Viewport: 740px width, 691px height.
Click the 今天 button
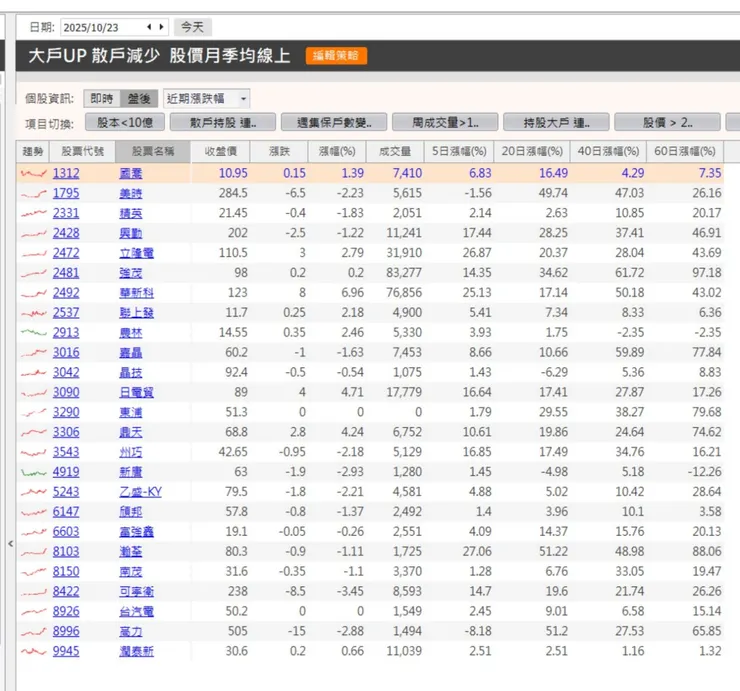[193, 27]
